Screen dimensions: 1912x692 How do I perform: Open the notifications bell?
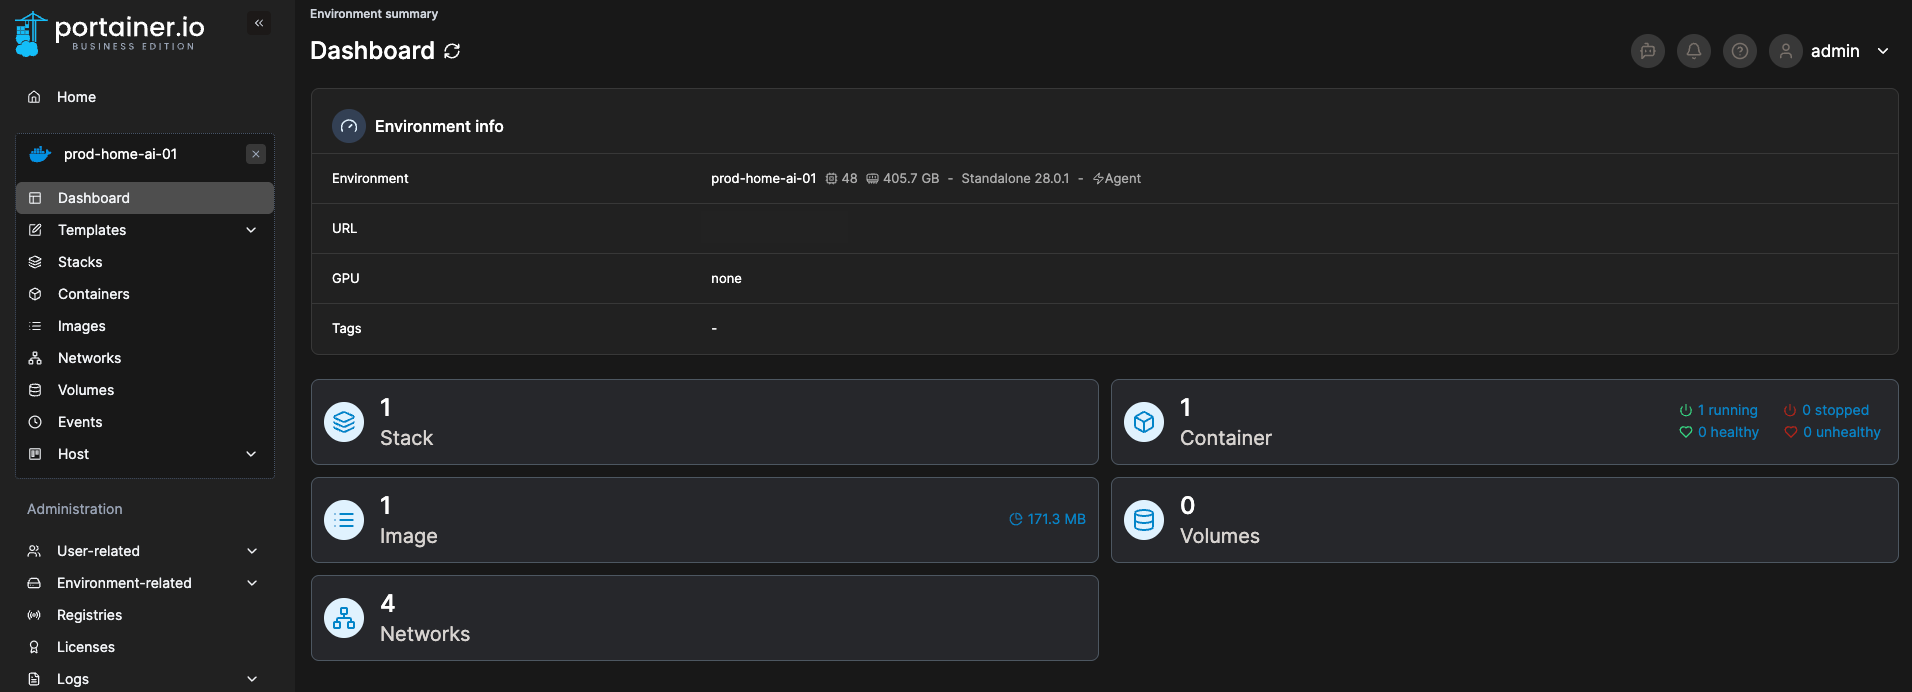tap(1694, 51)
